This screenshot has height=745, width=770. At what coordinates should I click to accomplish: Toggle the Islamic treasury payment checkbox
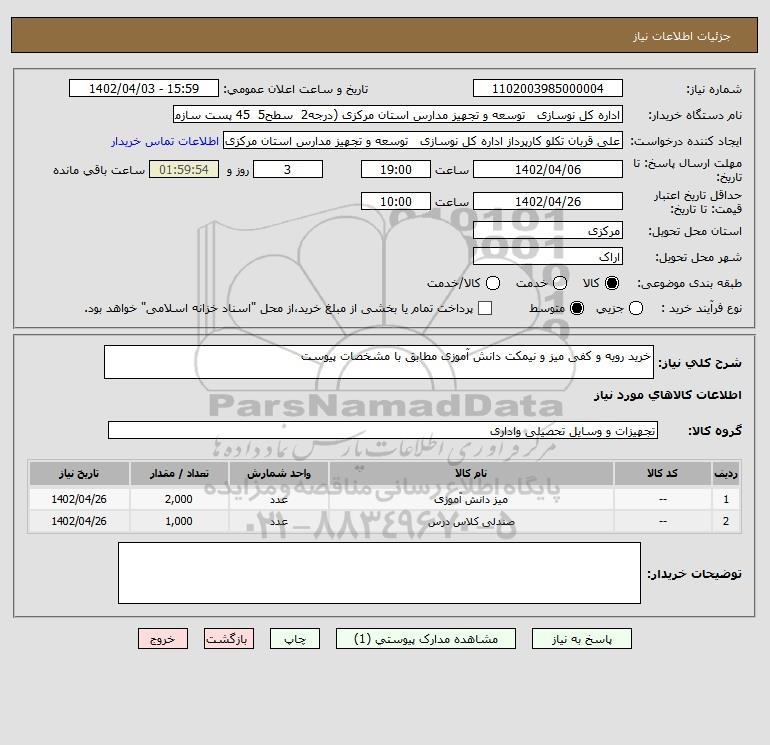(485, 308)
